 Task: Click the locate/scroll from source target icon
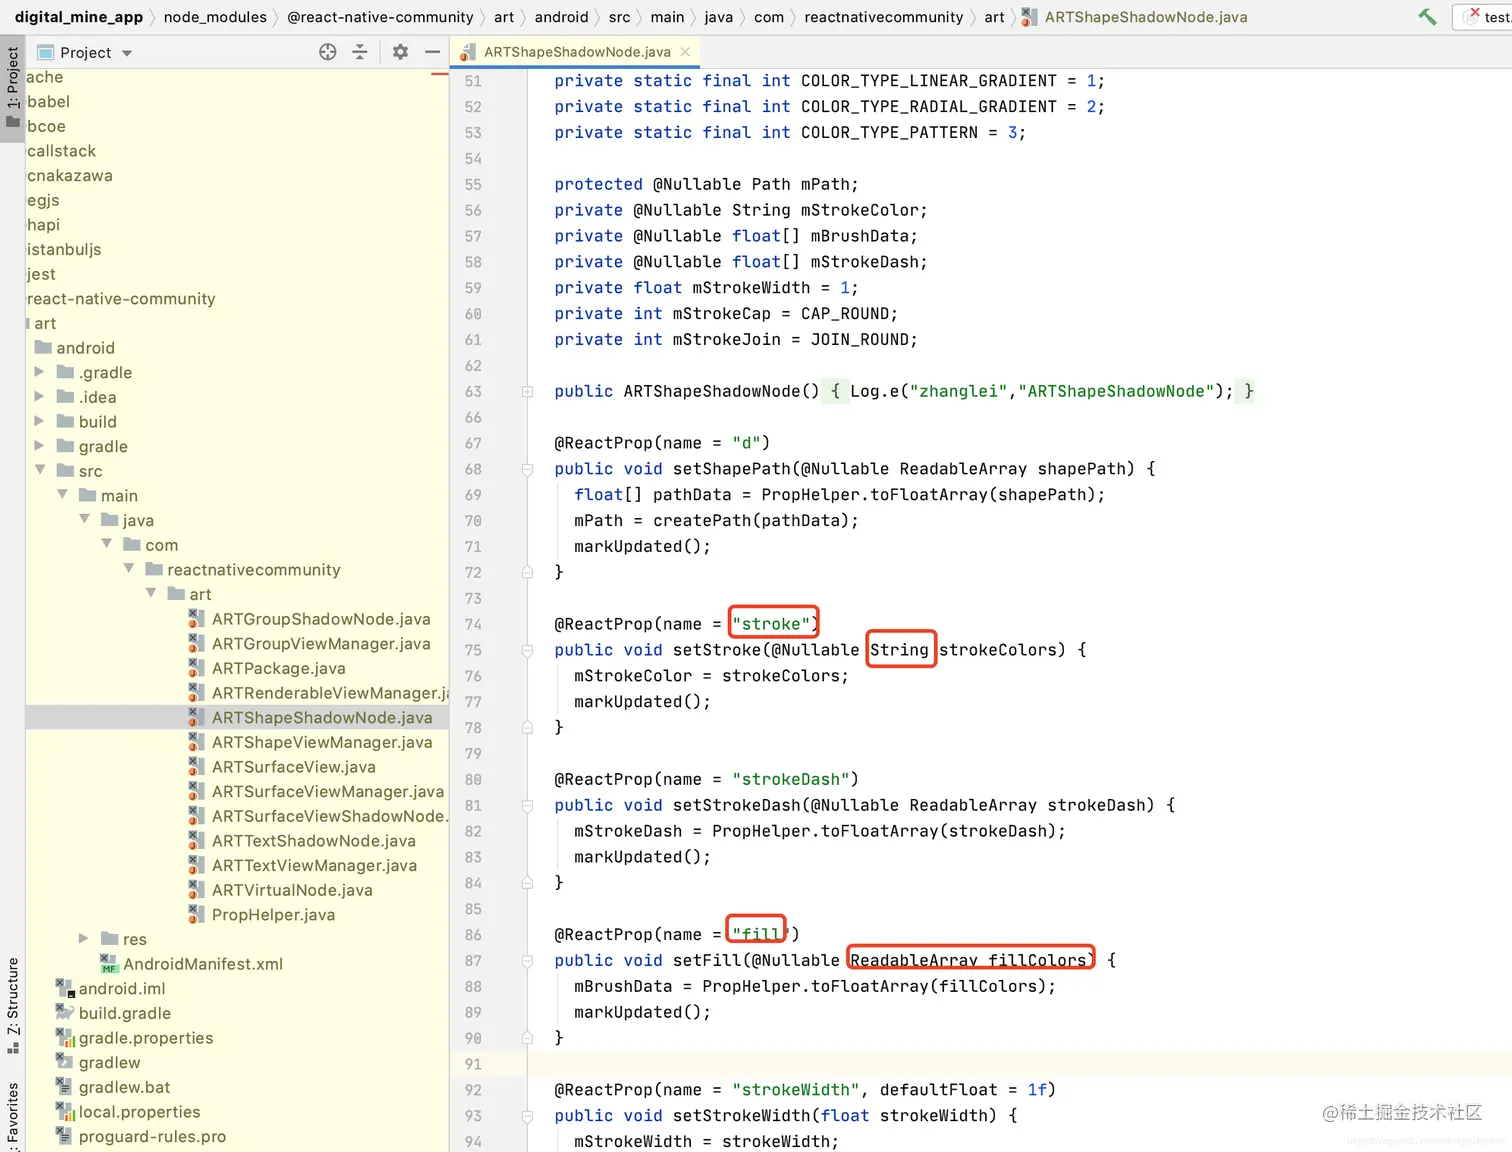327,52
